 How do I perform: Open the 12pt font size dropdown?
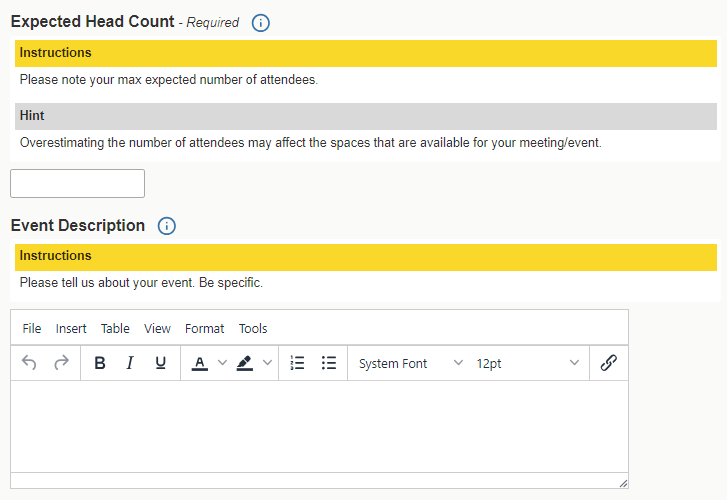click(528, 363)
